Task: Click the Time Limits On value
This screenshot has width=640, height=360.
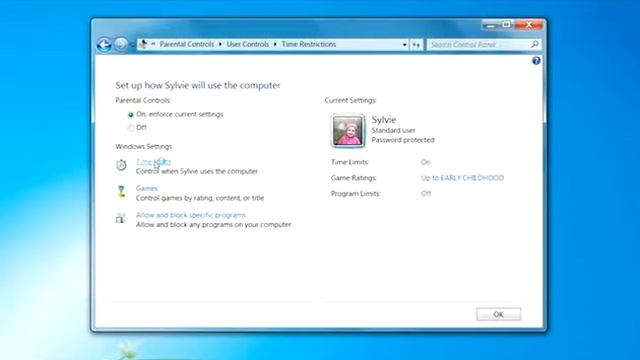Action: (426, 162)
